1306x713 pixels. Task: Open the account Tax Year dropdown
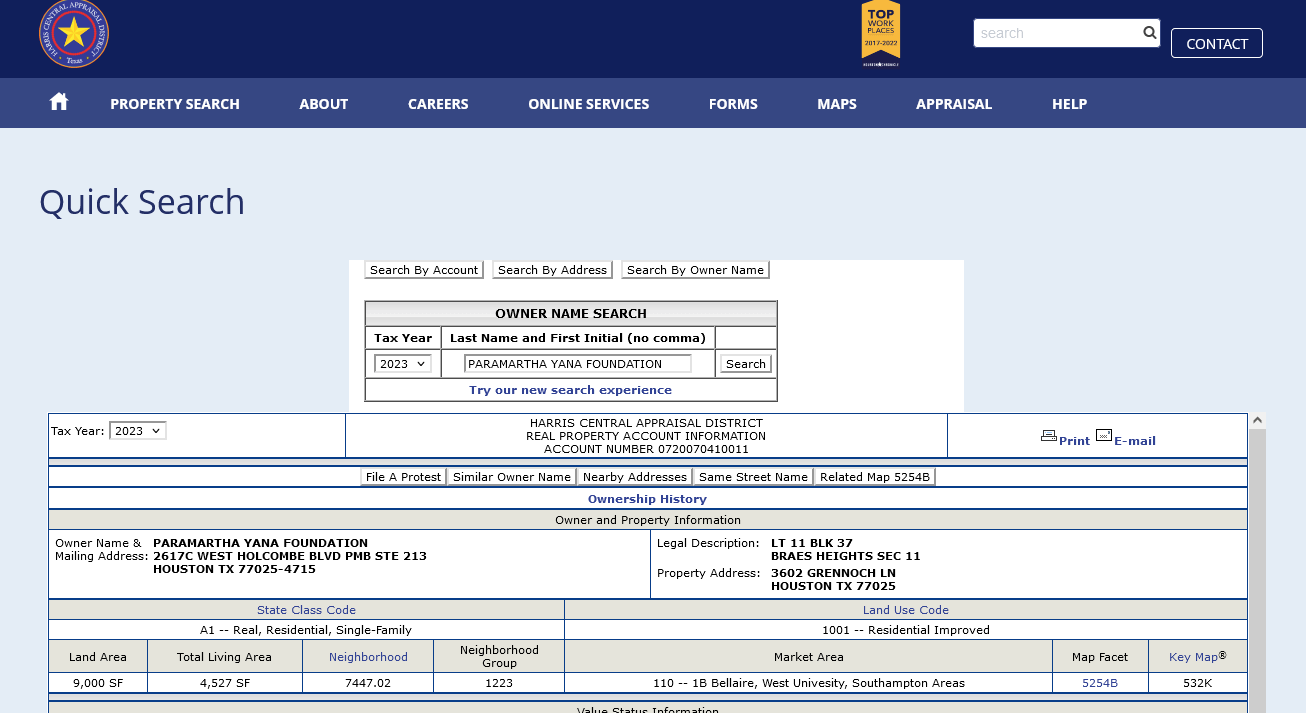coord(138,431)
